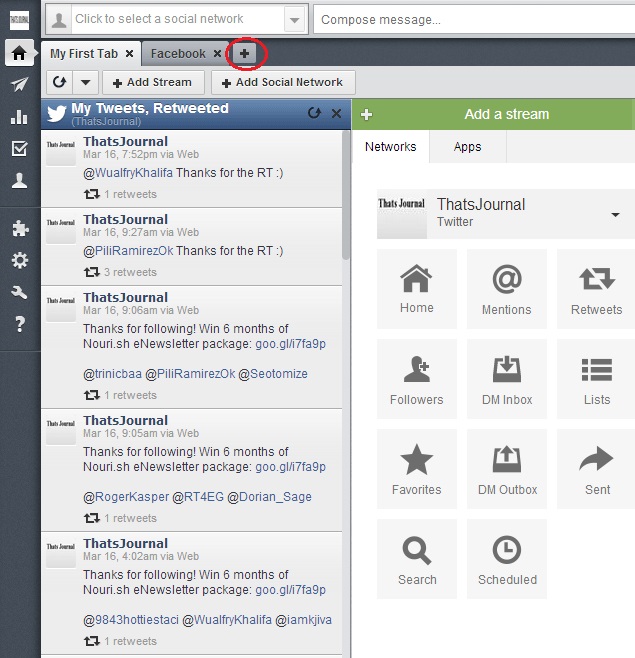Open the Home streams sidebar icon

tap(19, 53)
